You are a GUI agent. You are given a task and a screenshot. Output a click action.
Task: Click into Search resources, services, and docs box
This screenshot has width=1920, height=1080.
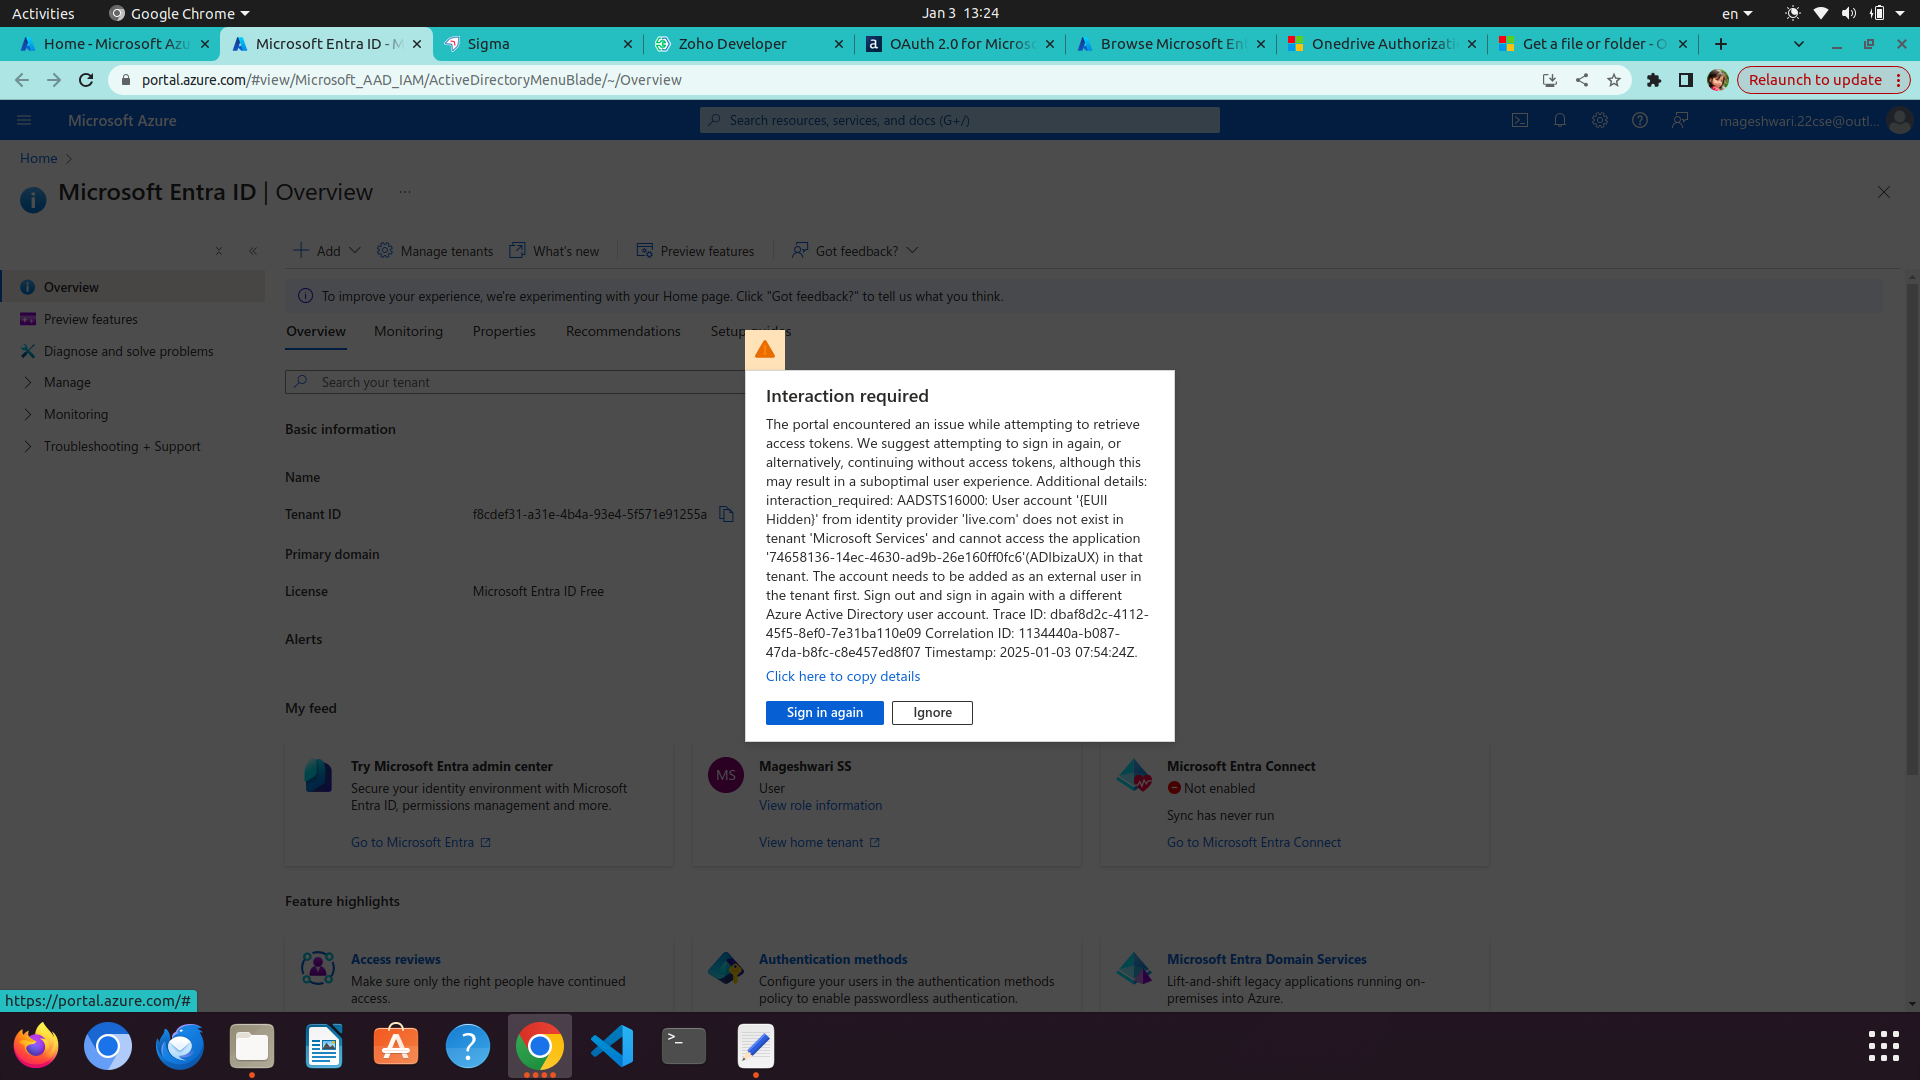click(x=960, y=120)
